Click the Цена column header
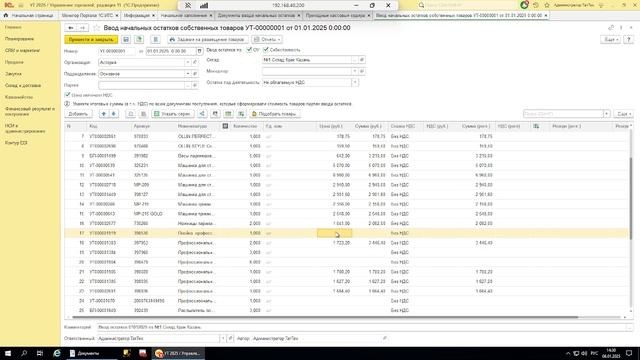Viewport: 640px width, 360px height. tap(331, 127)
